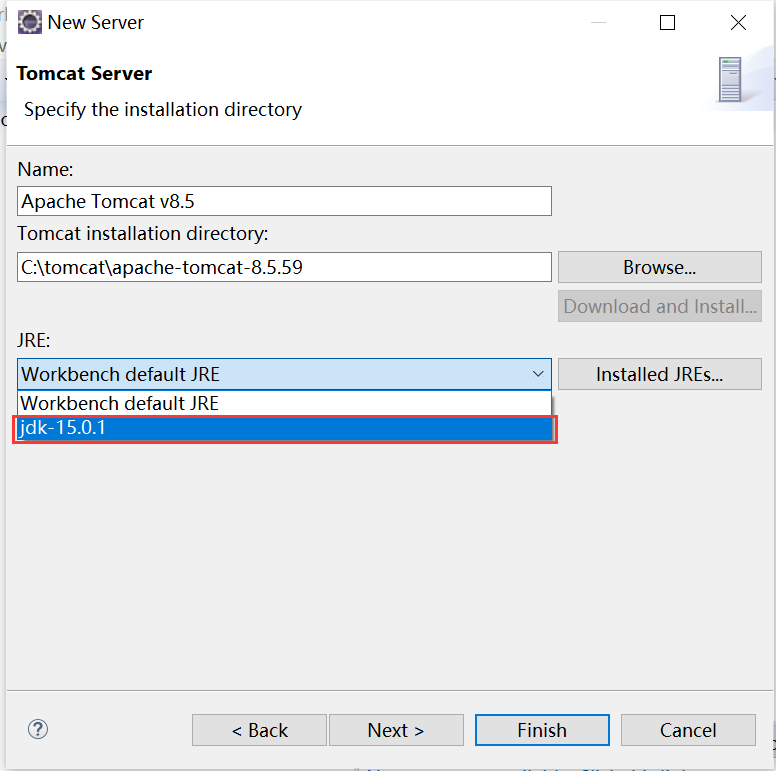Viewport: 776px width, 771px height.
Task: Open the help question mark icon
Action: tap(38, 729)
